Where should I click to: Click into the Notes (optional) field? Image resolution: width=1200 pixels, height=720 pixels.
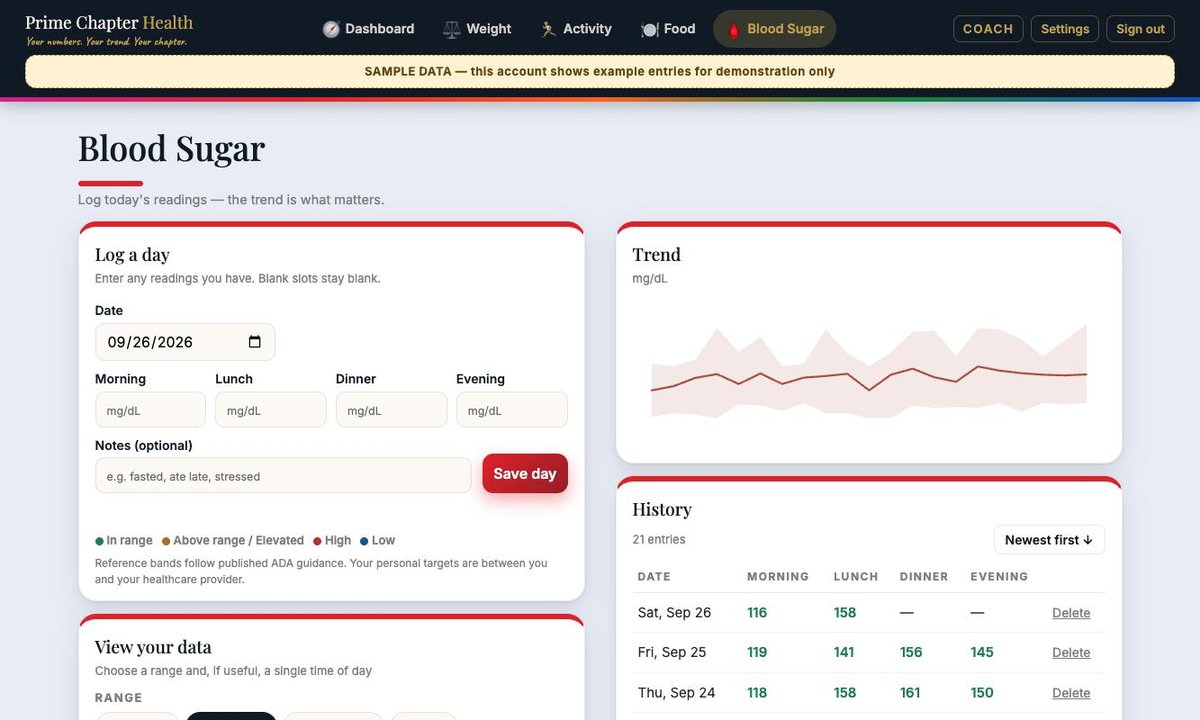click(x=283, y=476)
